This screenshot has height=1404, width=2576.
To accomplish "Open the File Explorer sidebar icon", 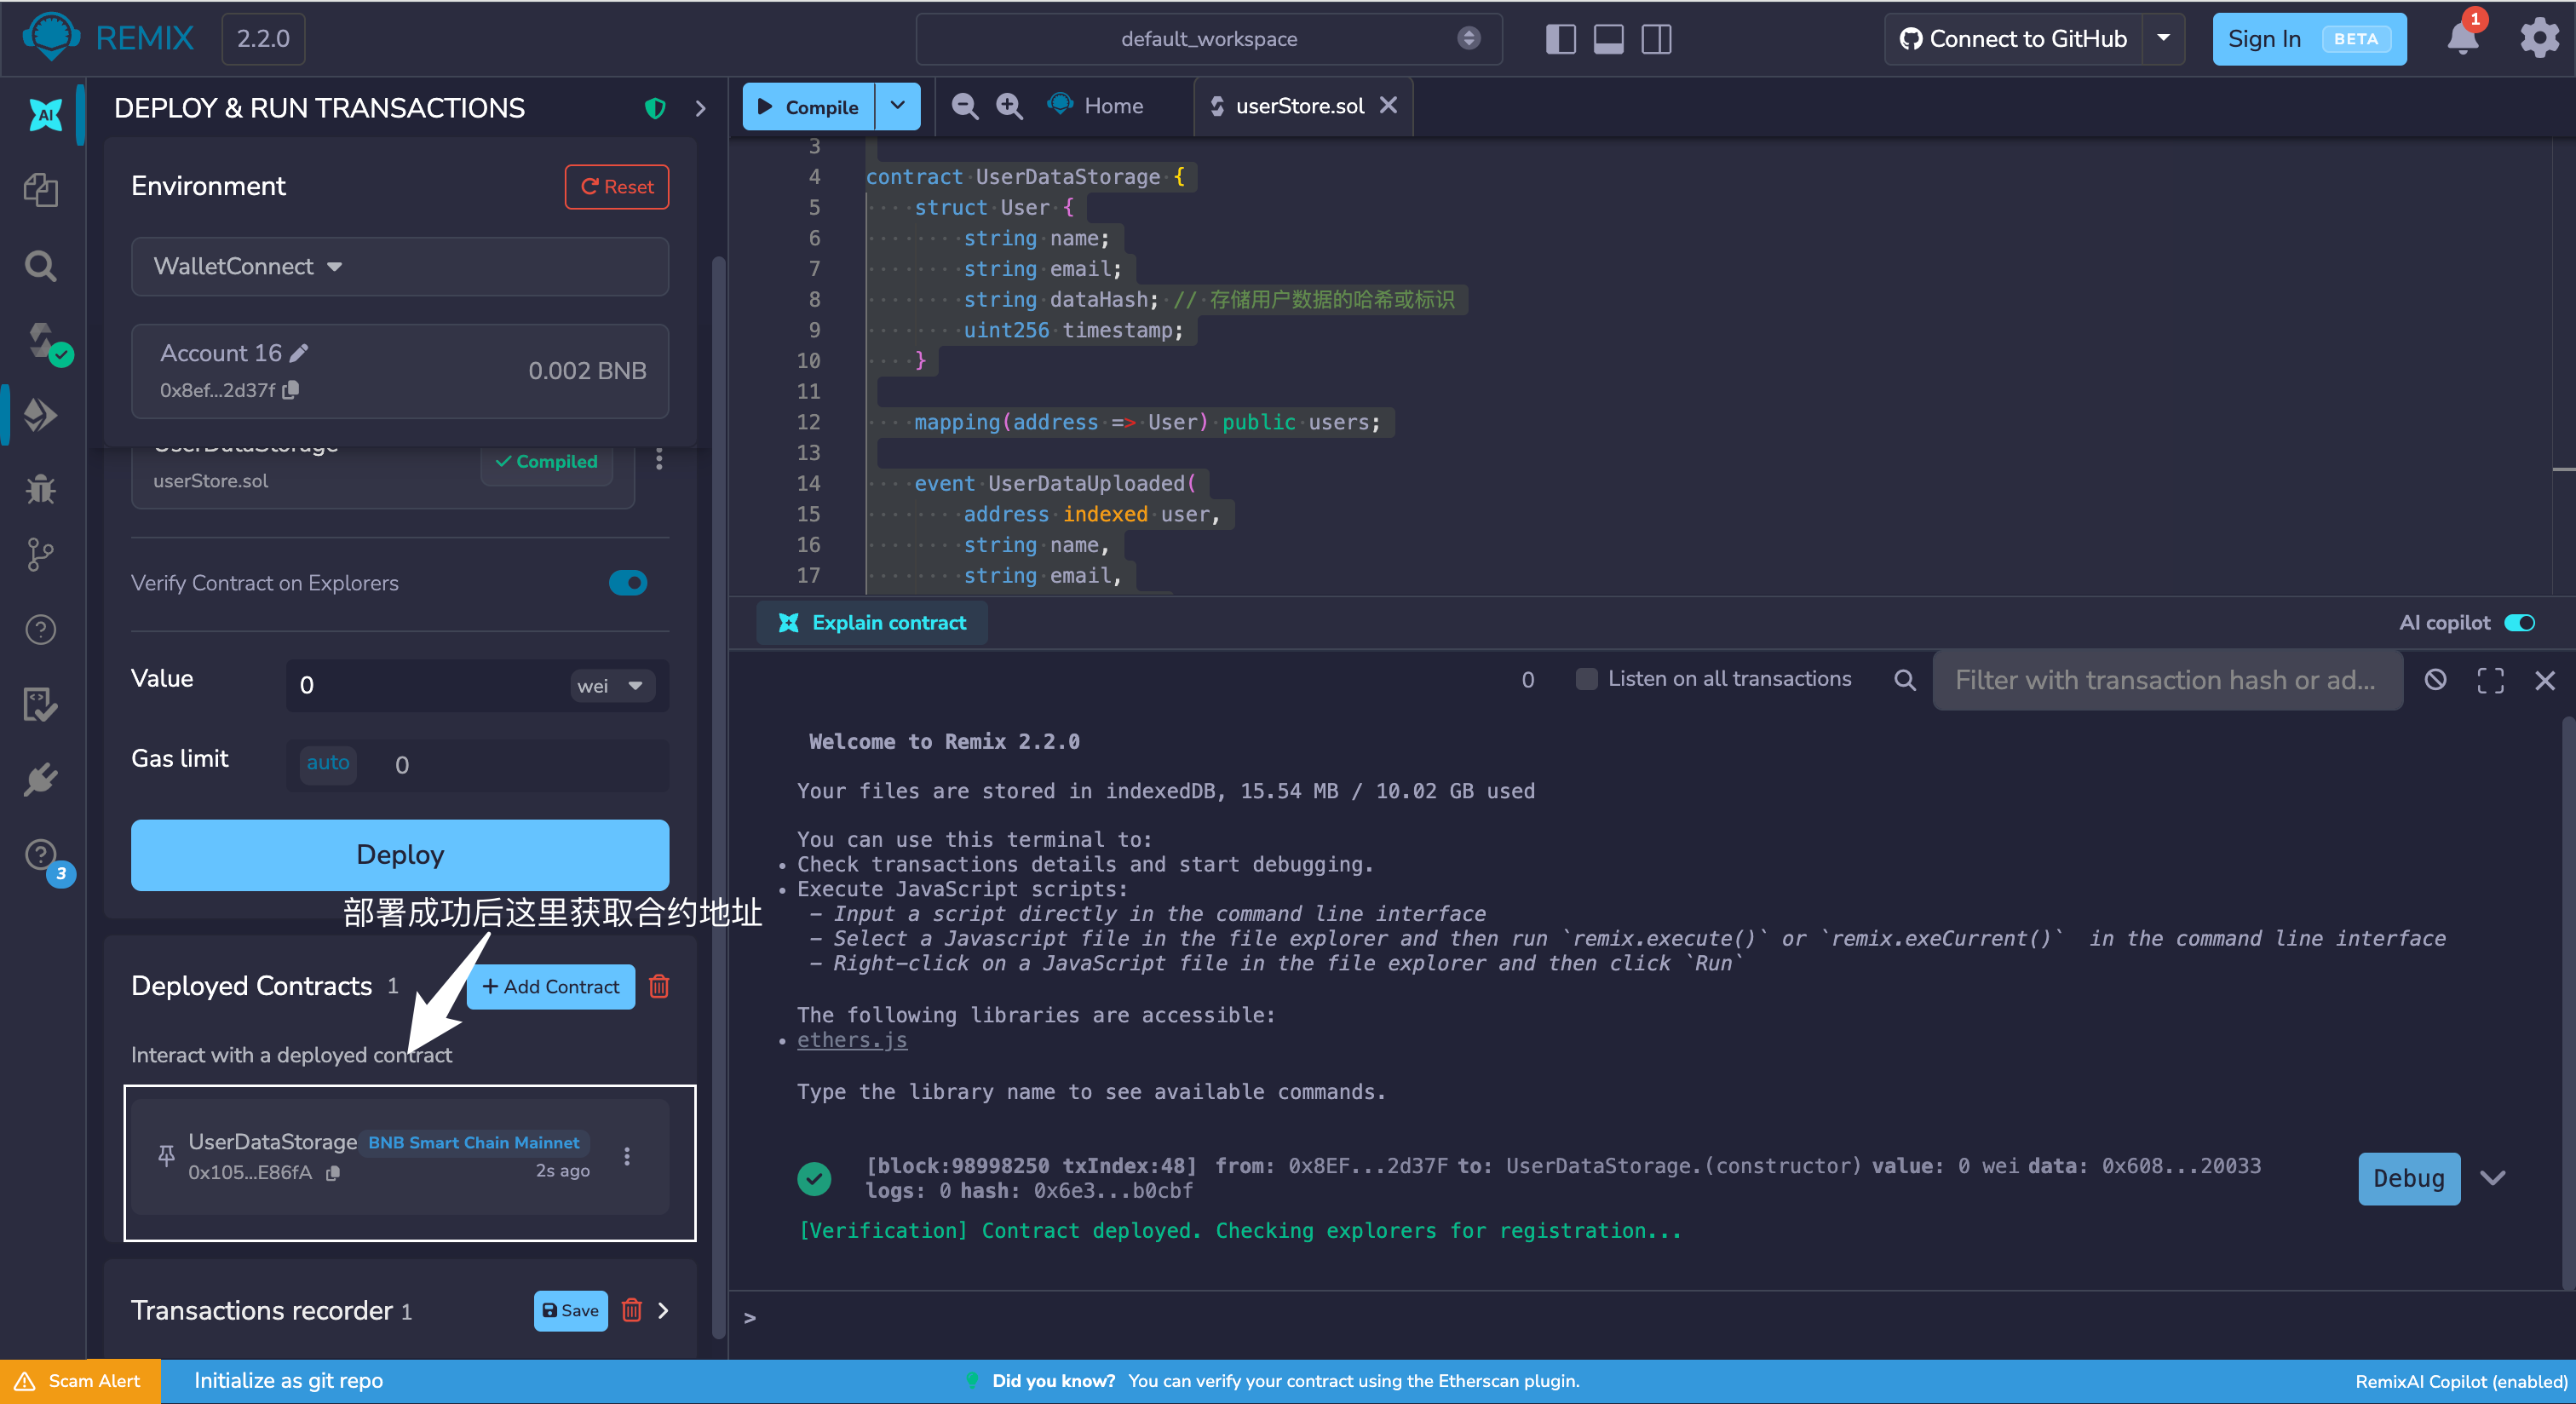I will point(41,189).
